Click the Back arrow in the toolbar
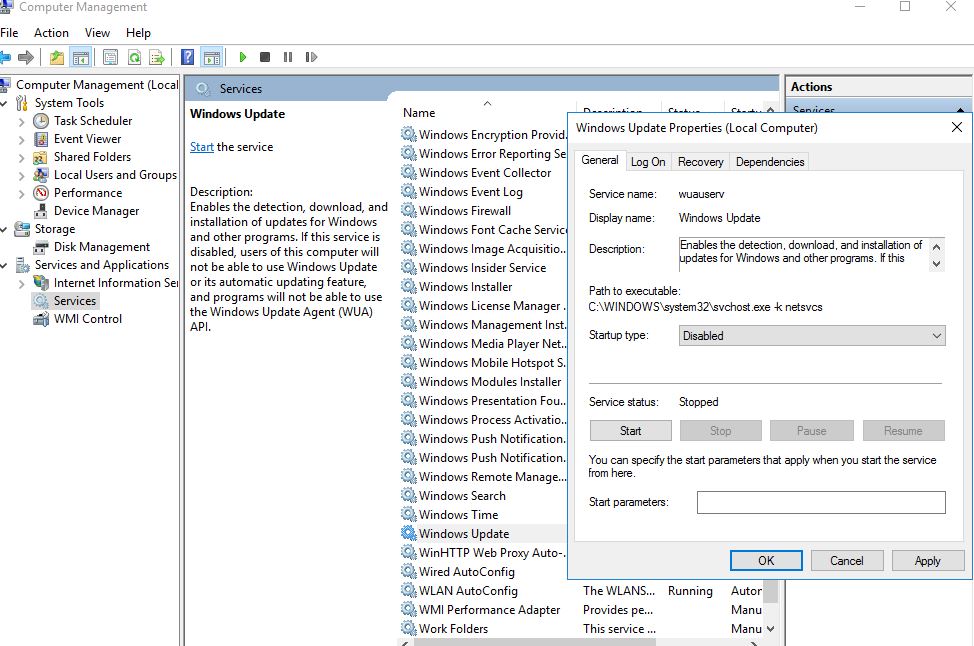The height and width of the screenshot is (646, 974). tap(5, 58)
